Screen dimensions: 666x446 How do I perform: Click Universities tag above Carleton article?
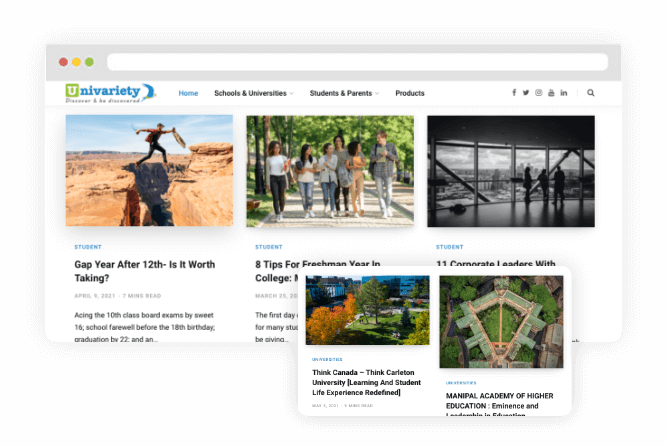click(327, 359)
